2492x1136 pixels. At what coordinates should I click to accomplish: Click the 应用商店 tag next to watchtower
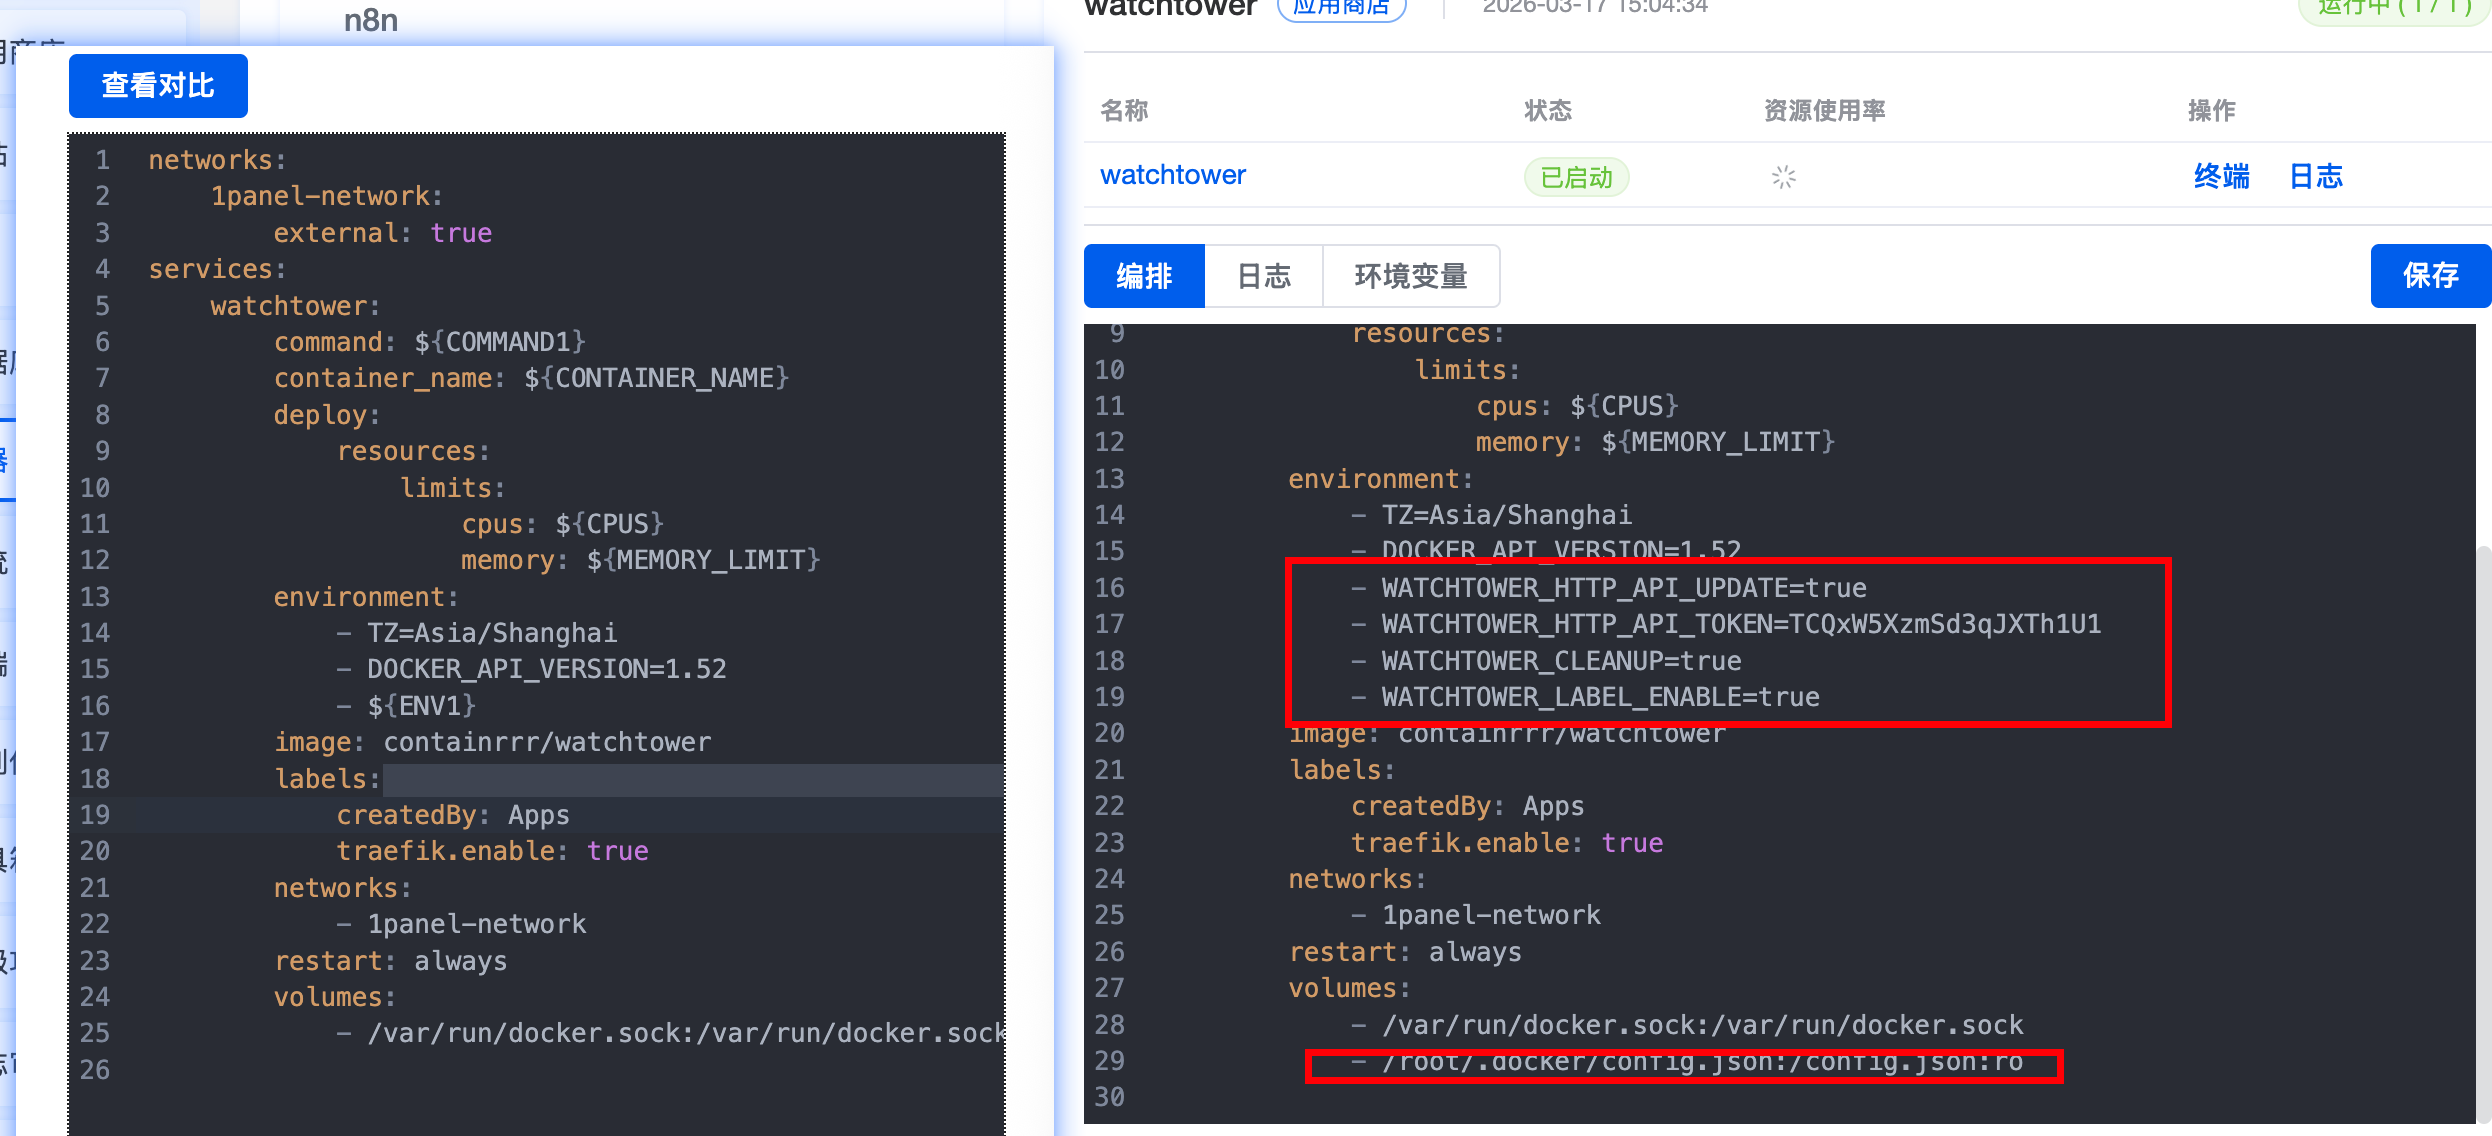1342,8
